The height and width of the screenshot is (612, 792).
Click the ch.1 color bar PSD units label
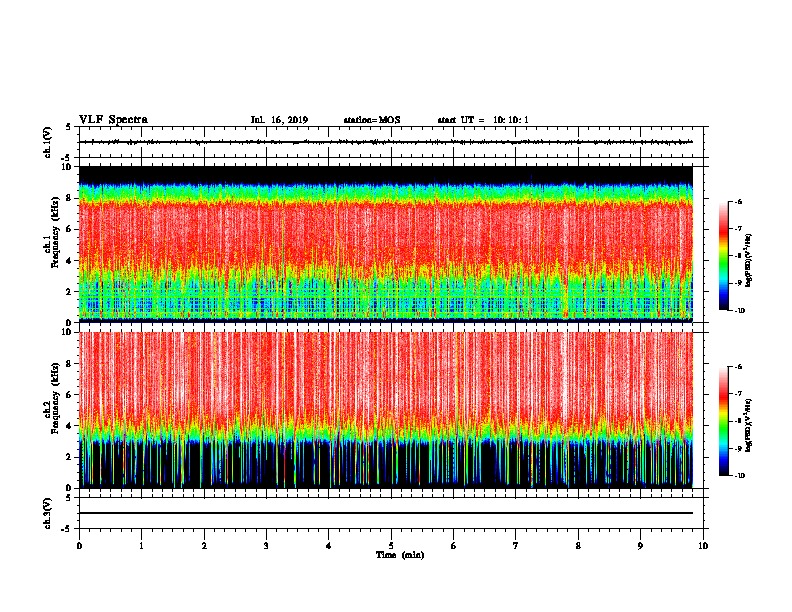(748, 261)
